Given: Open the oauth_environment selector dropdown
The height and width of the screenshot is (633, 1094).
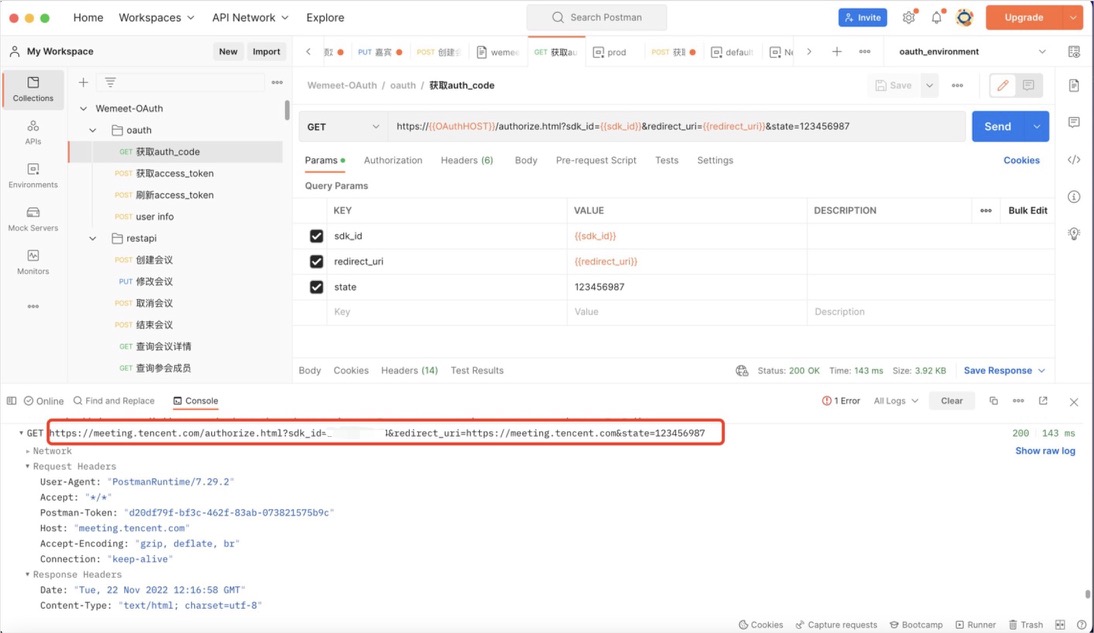Looking at the screenshot, I should [971, 52].
